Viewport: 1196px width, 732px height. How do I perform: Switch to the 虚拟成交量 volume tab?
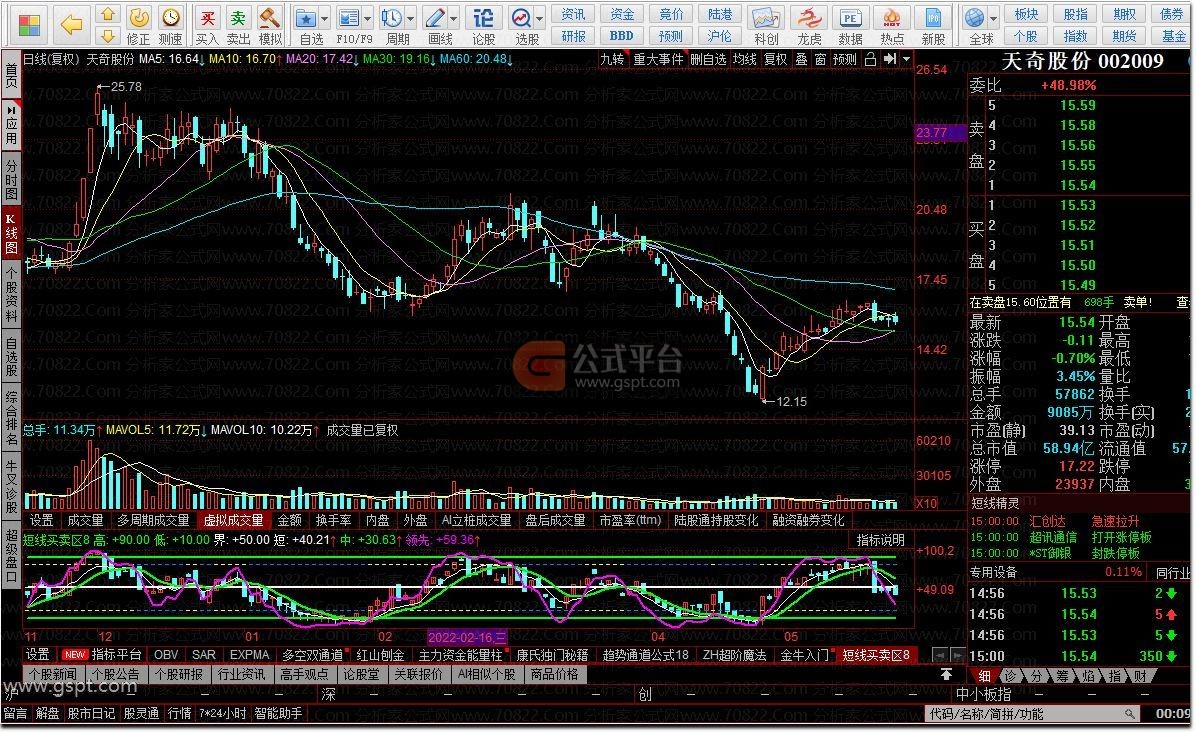coord(233,520)
